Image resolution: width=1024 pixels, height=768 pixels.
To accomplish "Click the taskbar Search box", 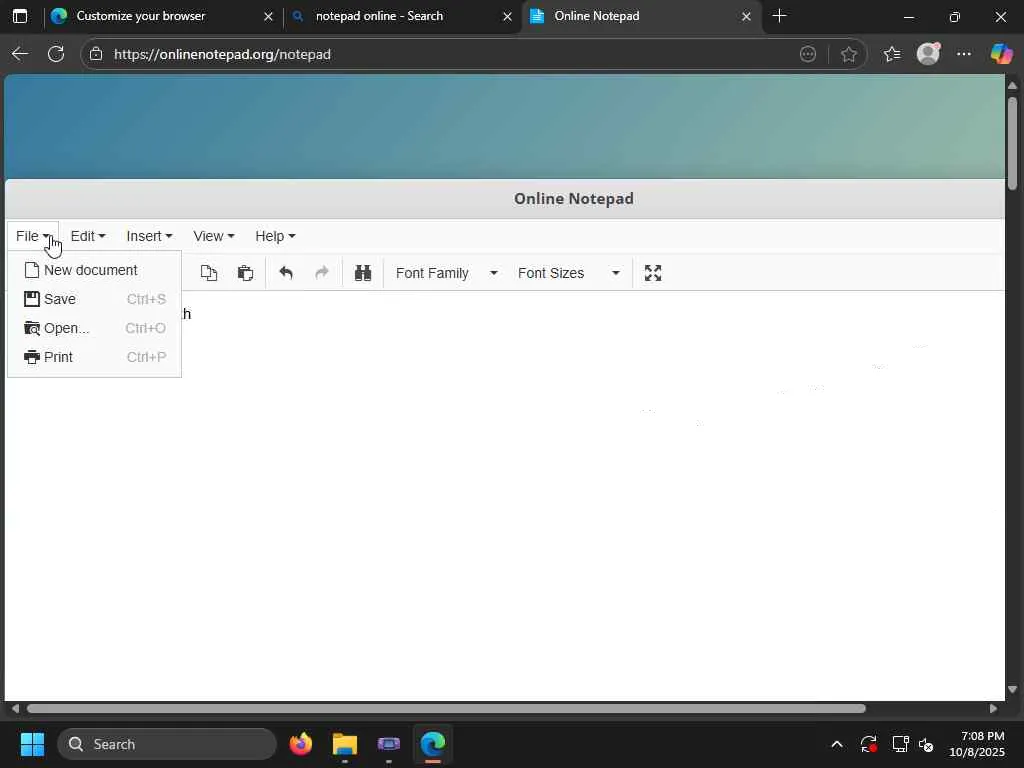I will click(x=167, y=744).
